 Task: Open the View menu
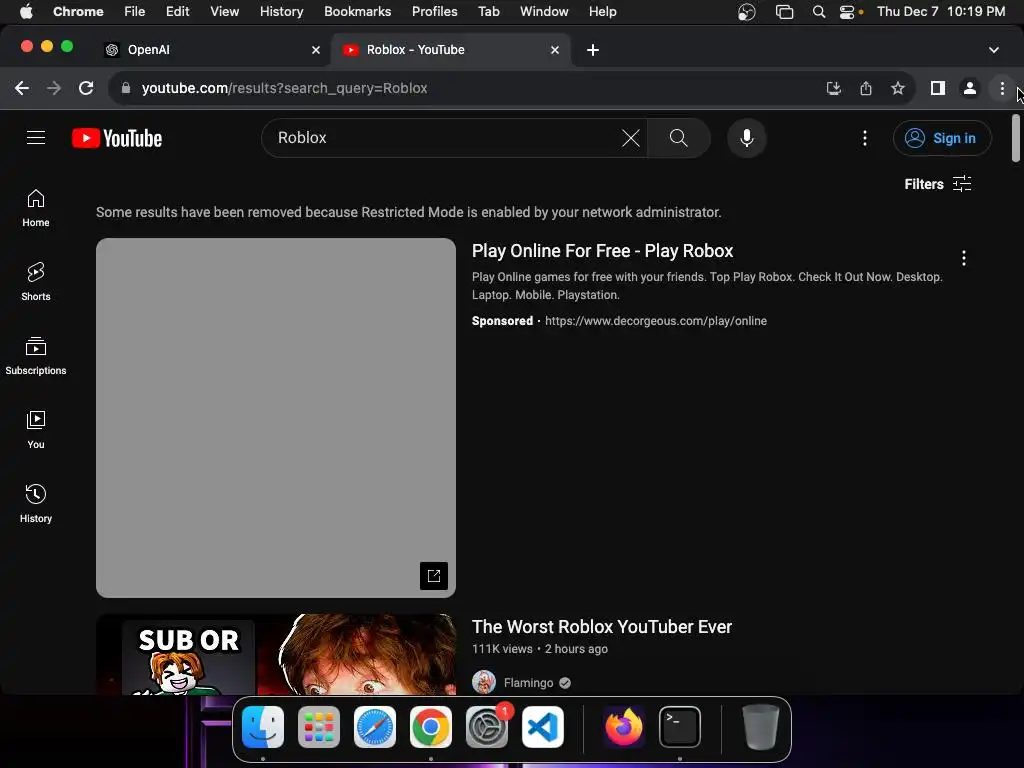pos(224,11)
